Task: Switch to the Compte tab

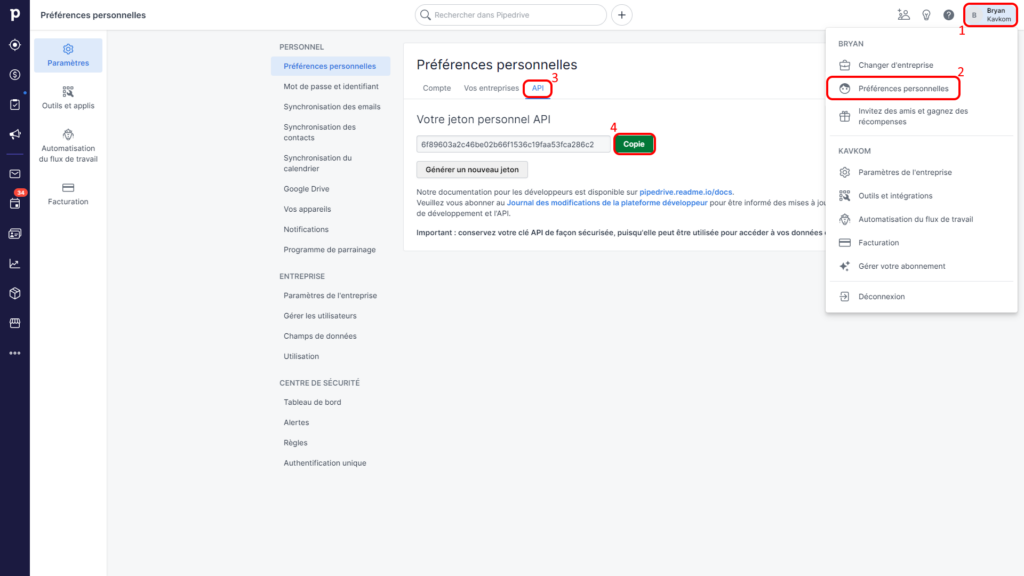Action: (436, 88)
